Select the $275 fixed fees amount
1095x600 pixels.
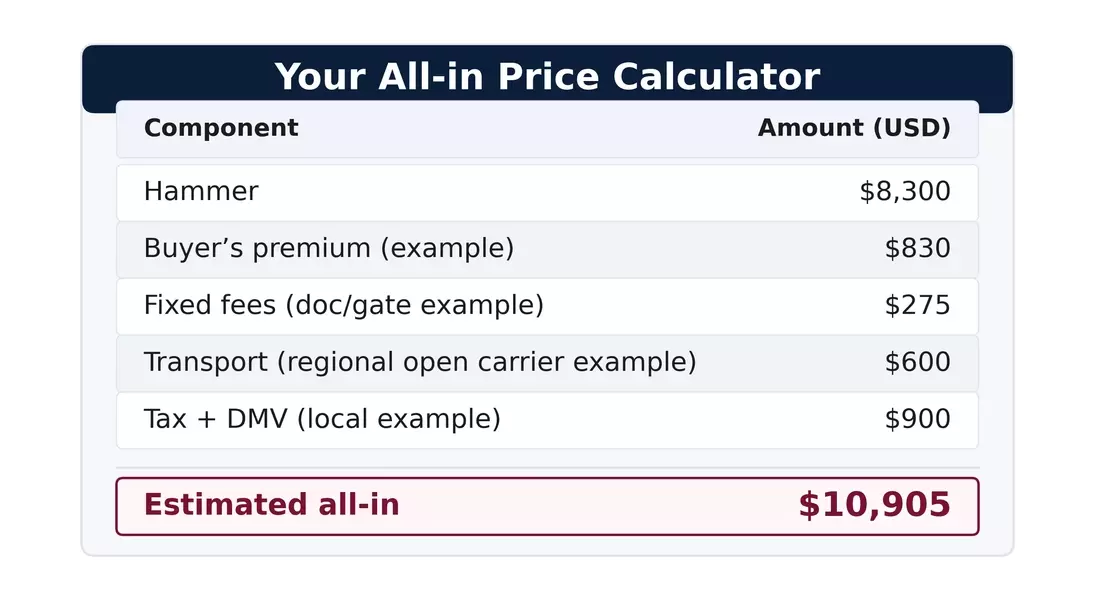917,305
